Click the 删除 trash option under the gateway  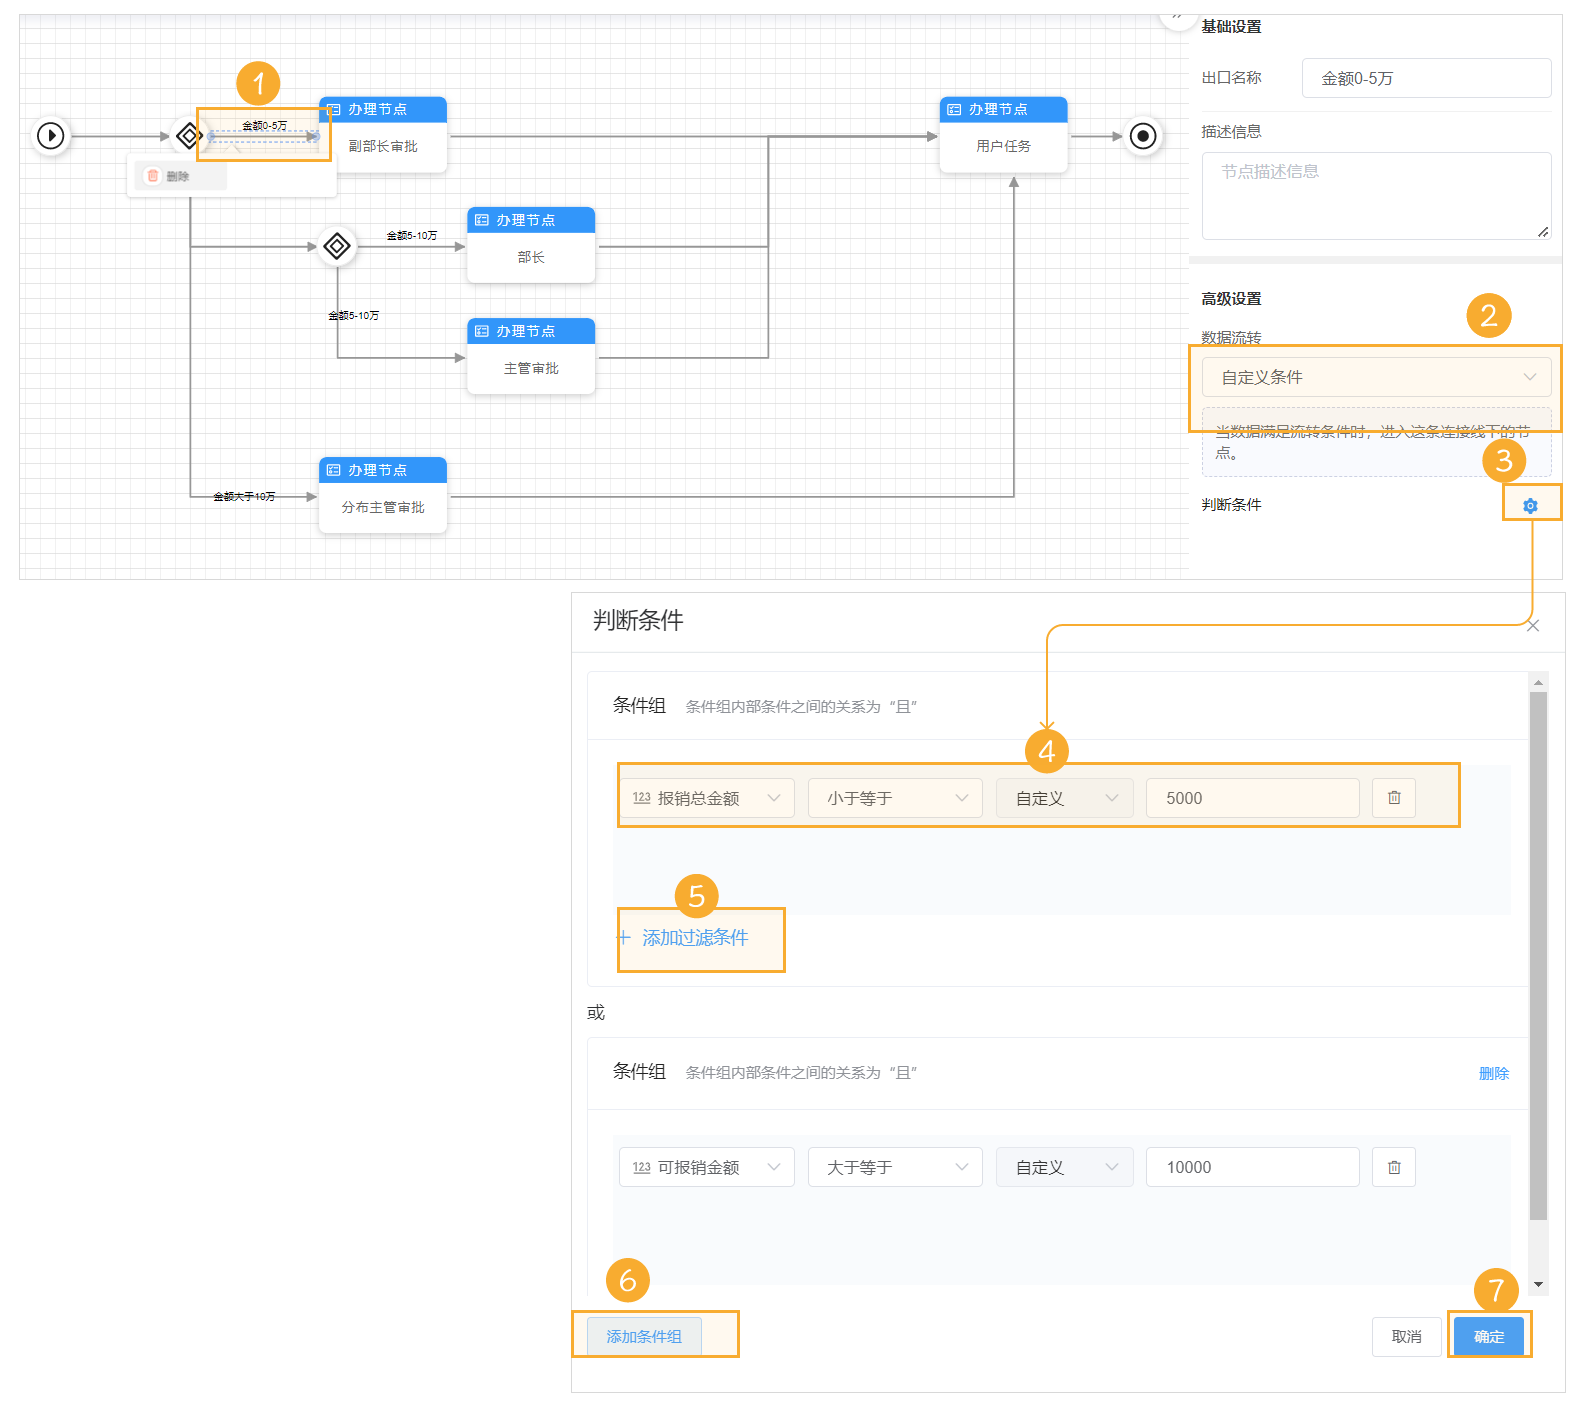[168, 176]
